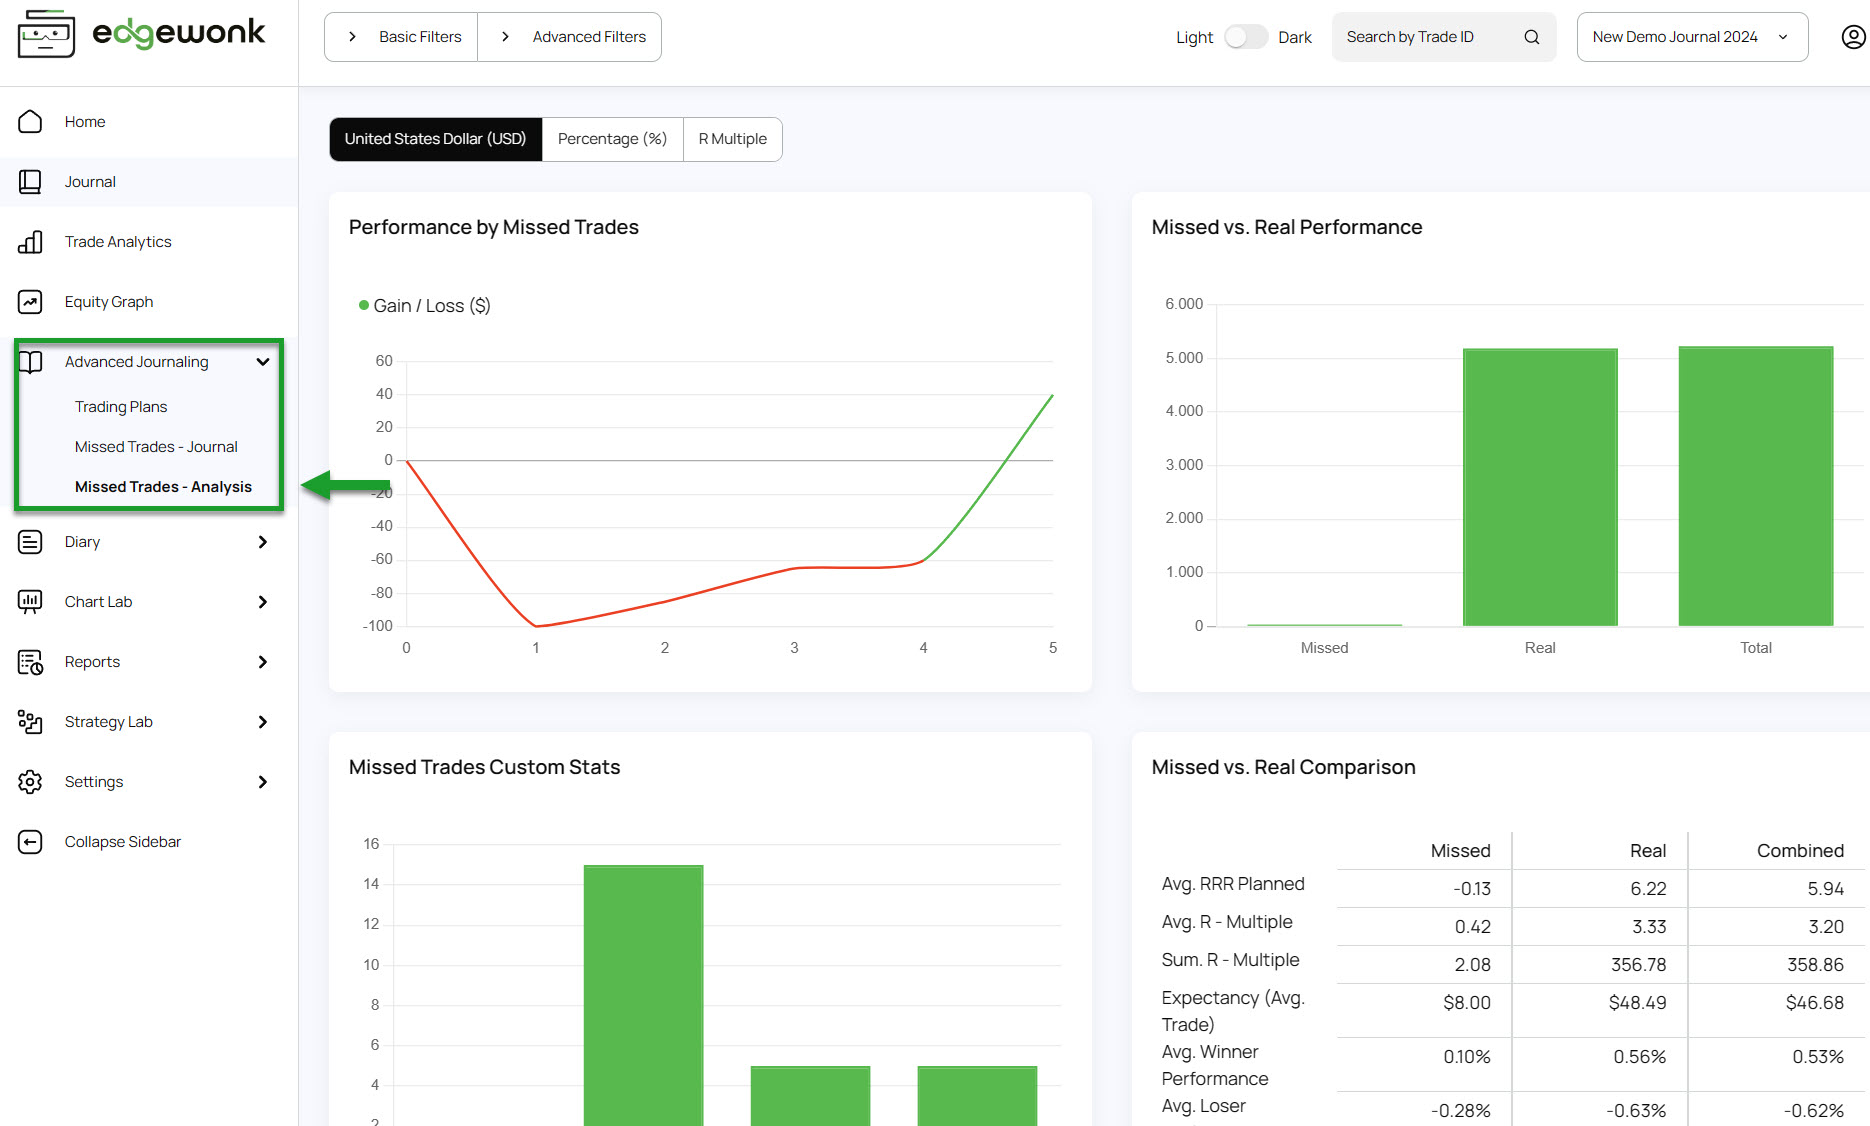Click 'Missed Trades Custom Stats' heading

[485, 767]
